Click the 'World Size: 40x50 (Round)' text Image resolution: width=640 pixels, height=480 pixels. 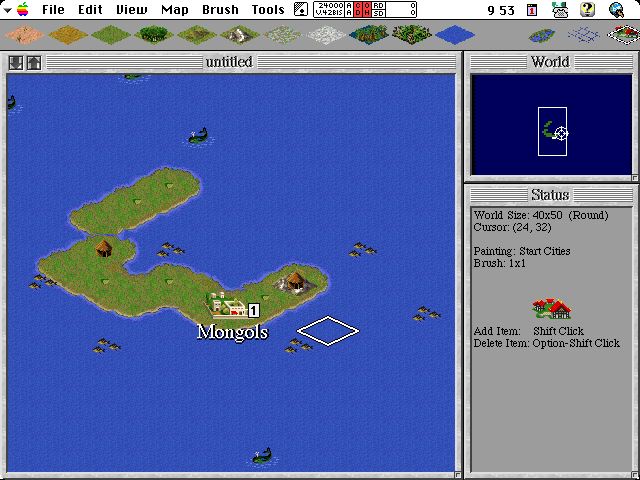point(541,215)
